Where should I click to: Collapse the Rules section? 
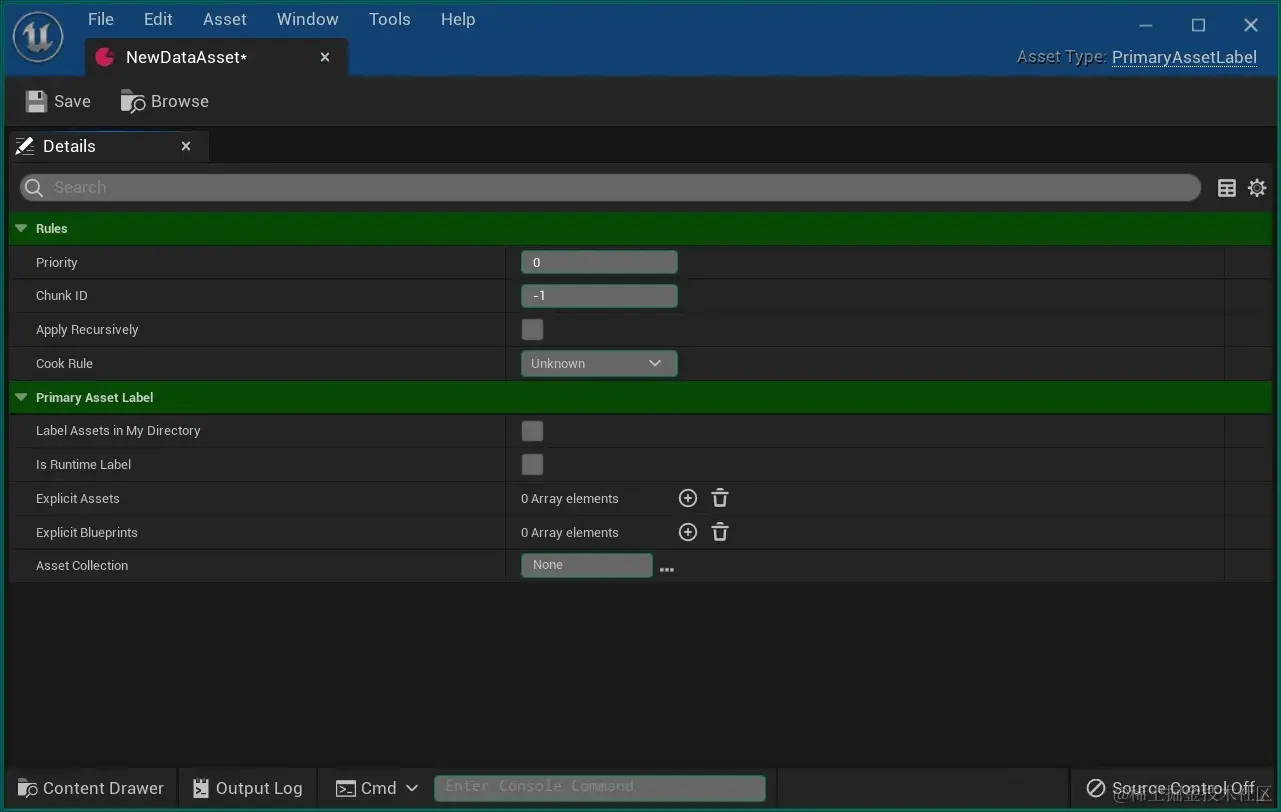tap(21, 229)
